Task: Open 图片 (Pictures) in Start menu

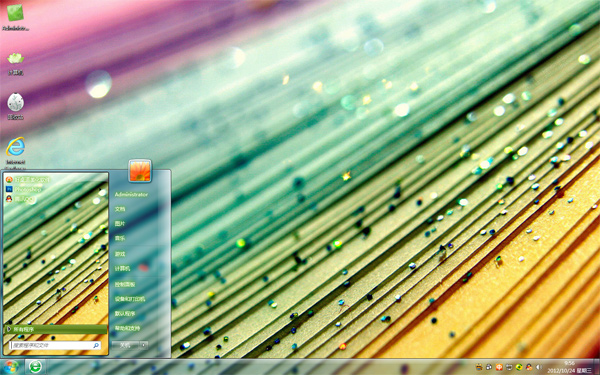Action: [120, 223]
